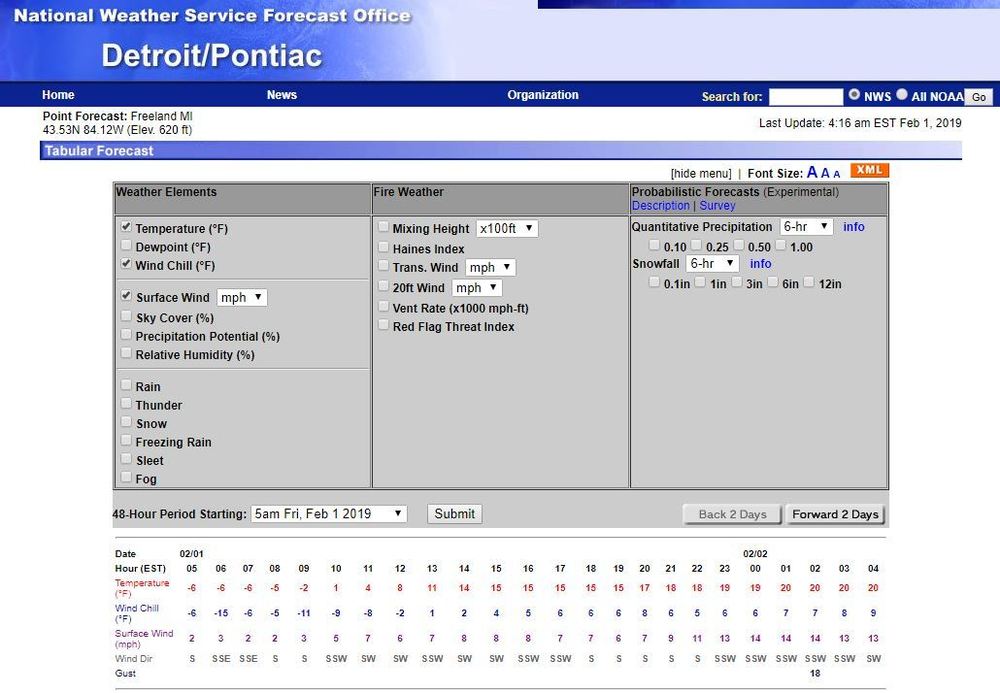Uncheck the Wind Chill (°F) checkbox
The image size is (1000, 693).
coord(126,263)
